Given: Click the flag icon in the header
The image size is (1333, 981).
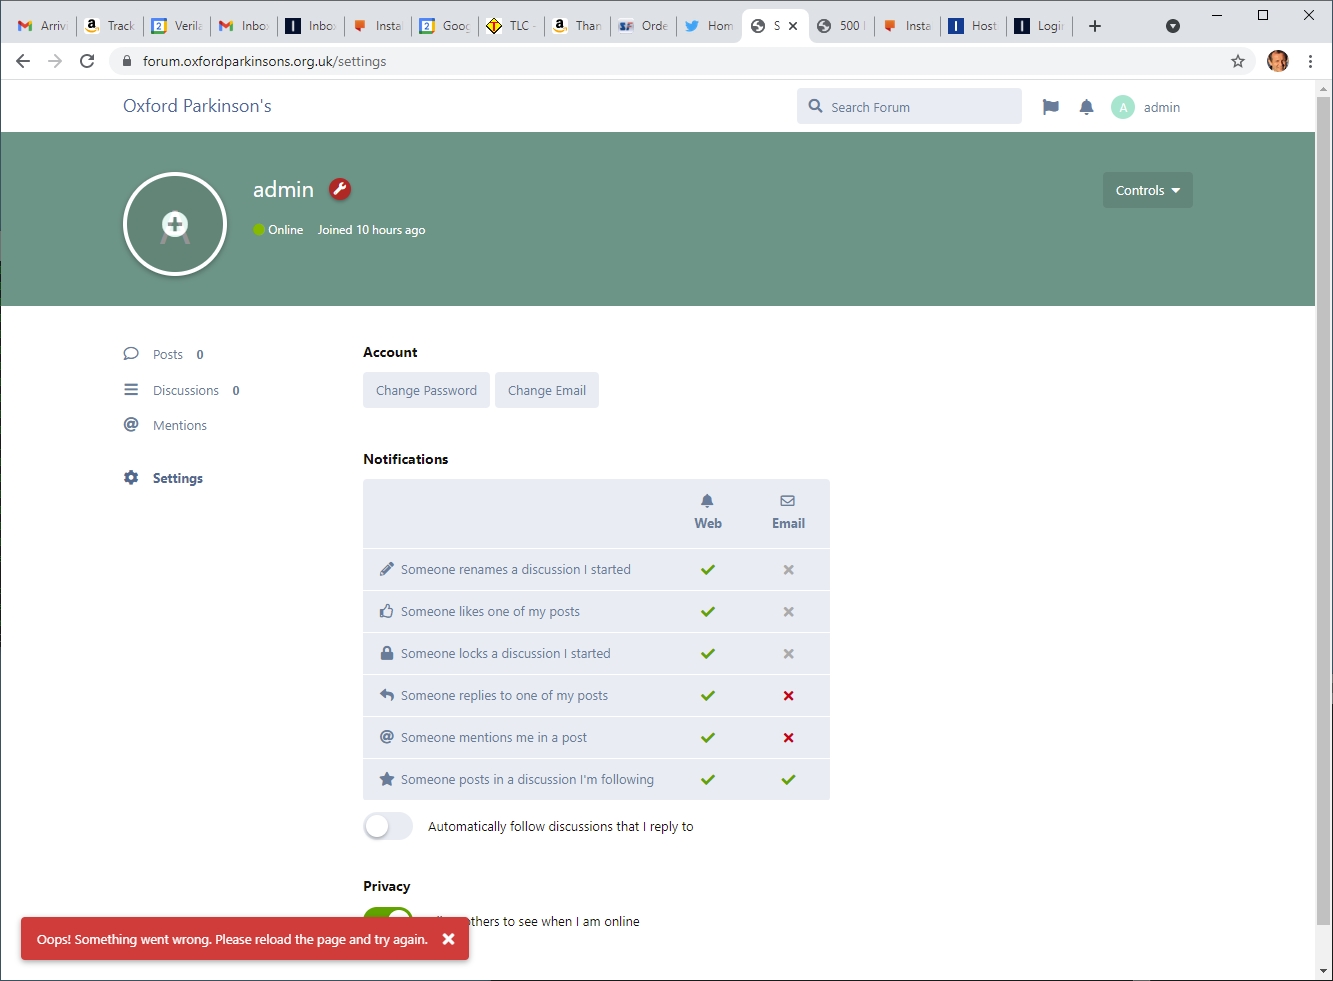Looking at the screenshot, I should tap(1050, 107).
